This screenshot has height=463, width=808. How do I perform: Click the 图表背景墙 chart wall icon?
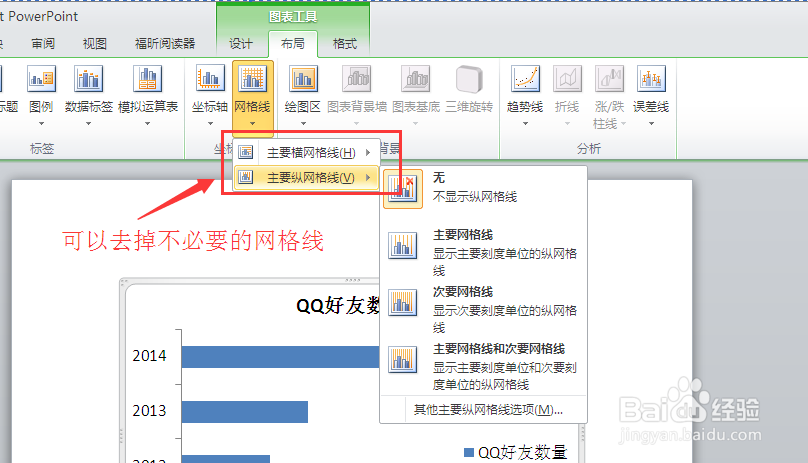coord(357,80)
